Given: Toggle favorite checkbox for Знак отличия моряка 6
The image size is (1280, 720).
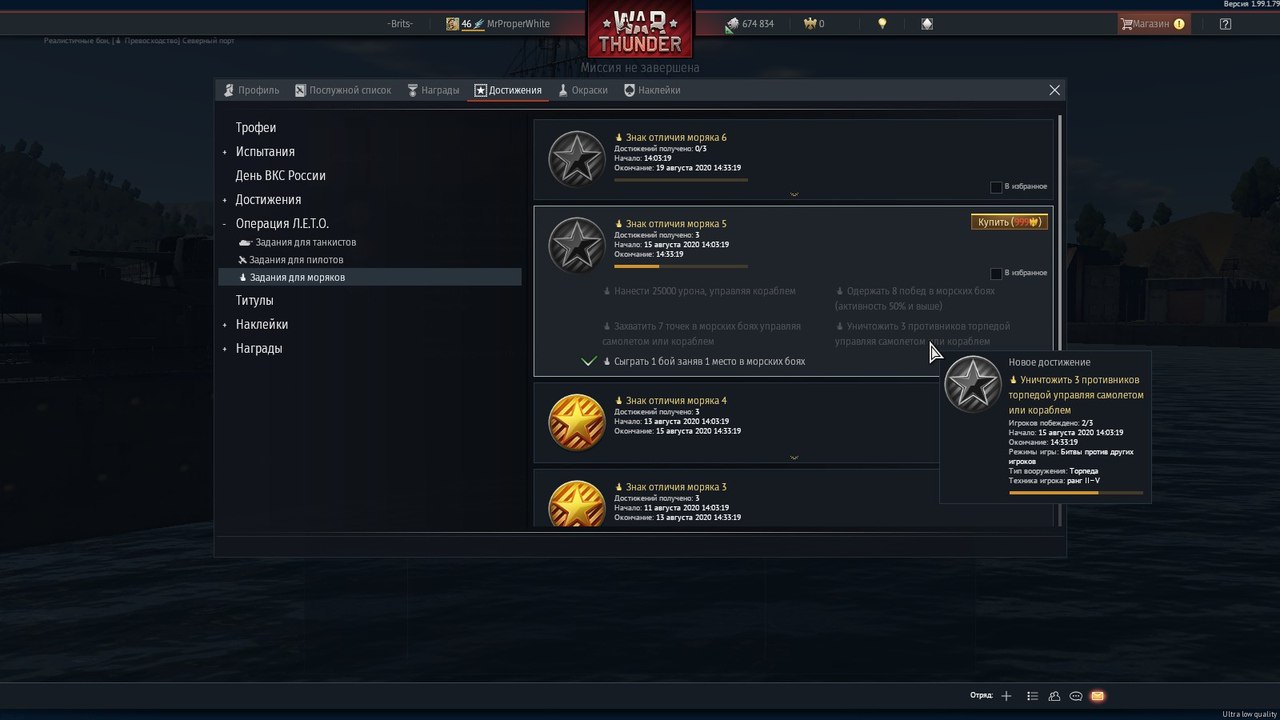Looking at the screenshot, I should (996, 187).
